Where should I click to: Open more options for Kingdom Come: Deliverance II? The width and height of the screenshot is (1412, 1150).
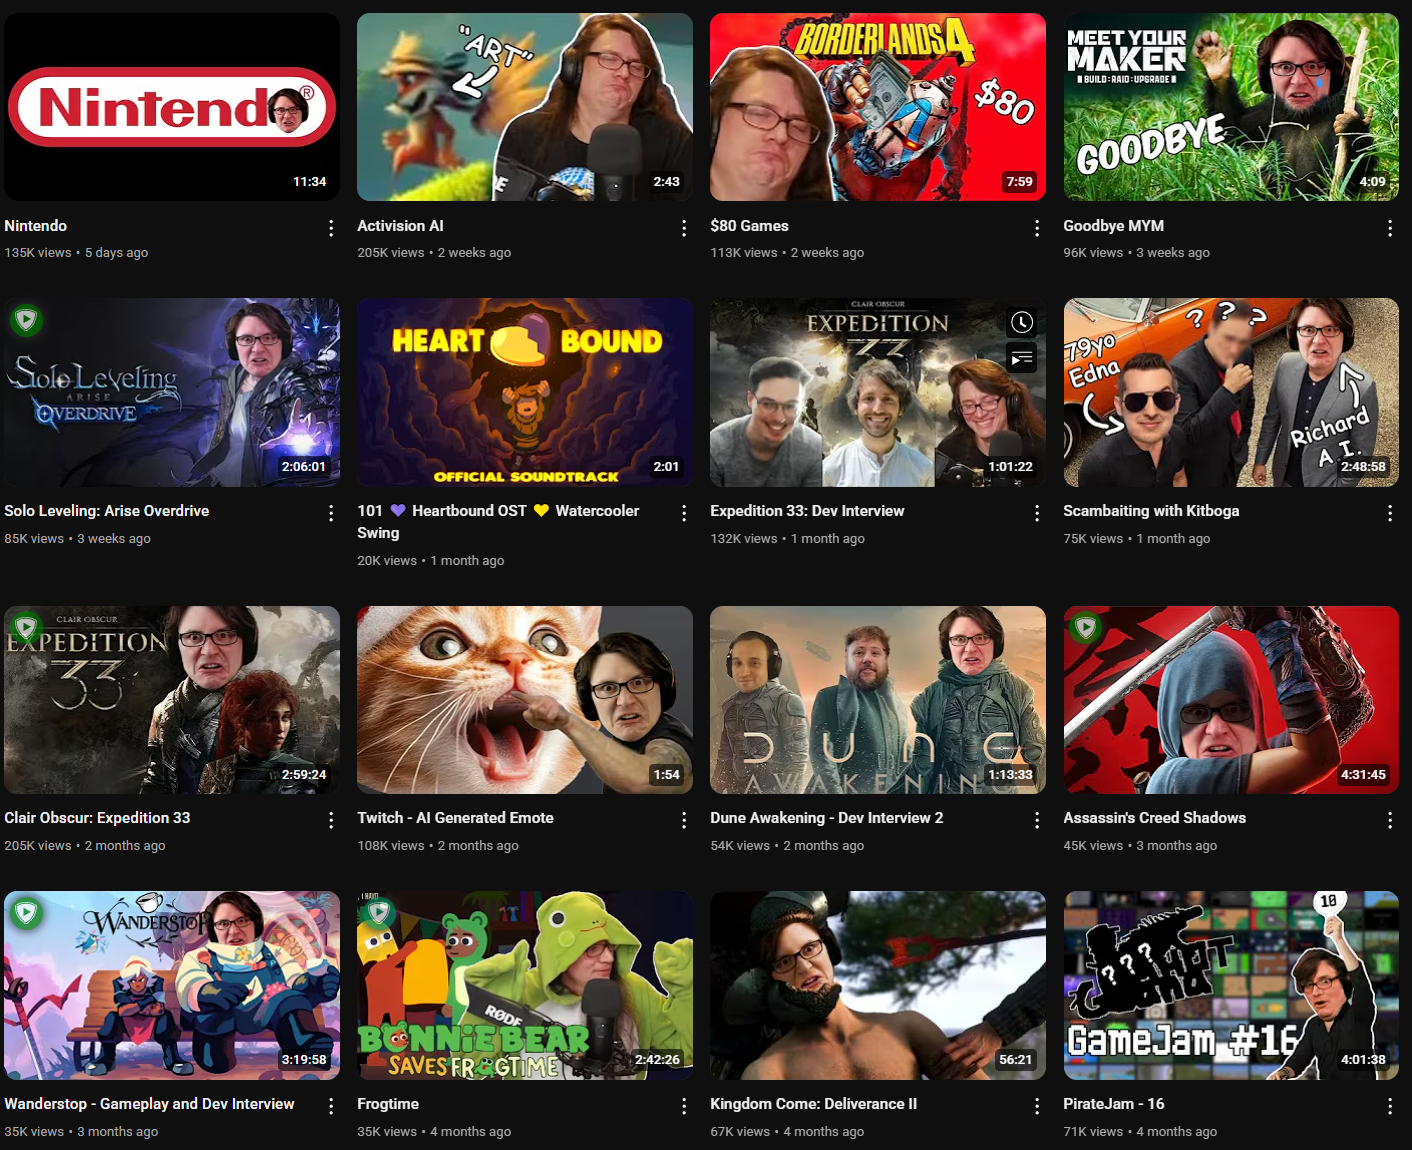click(1037, 1106)
